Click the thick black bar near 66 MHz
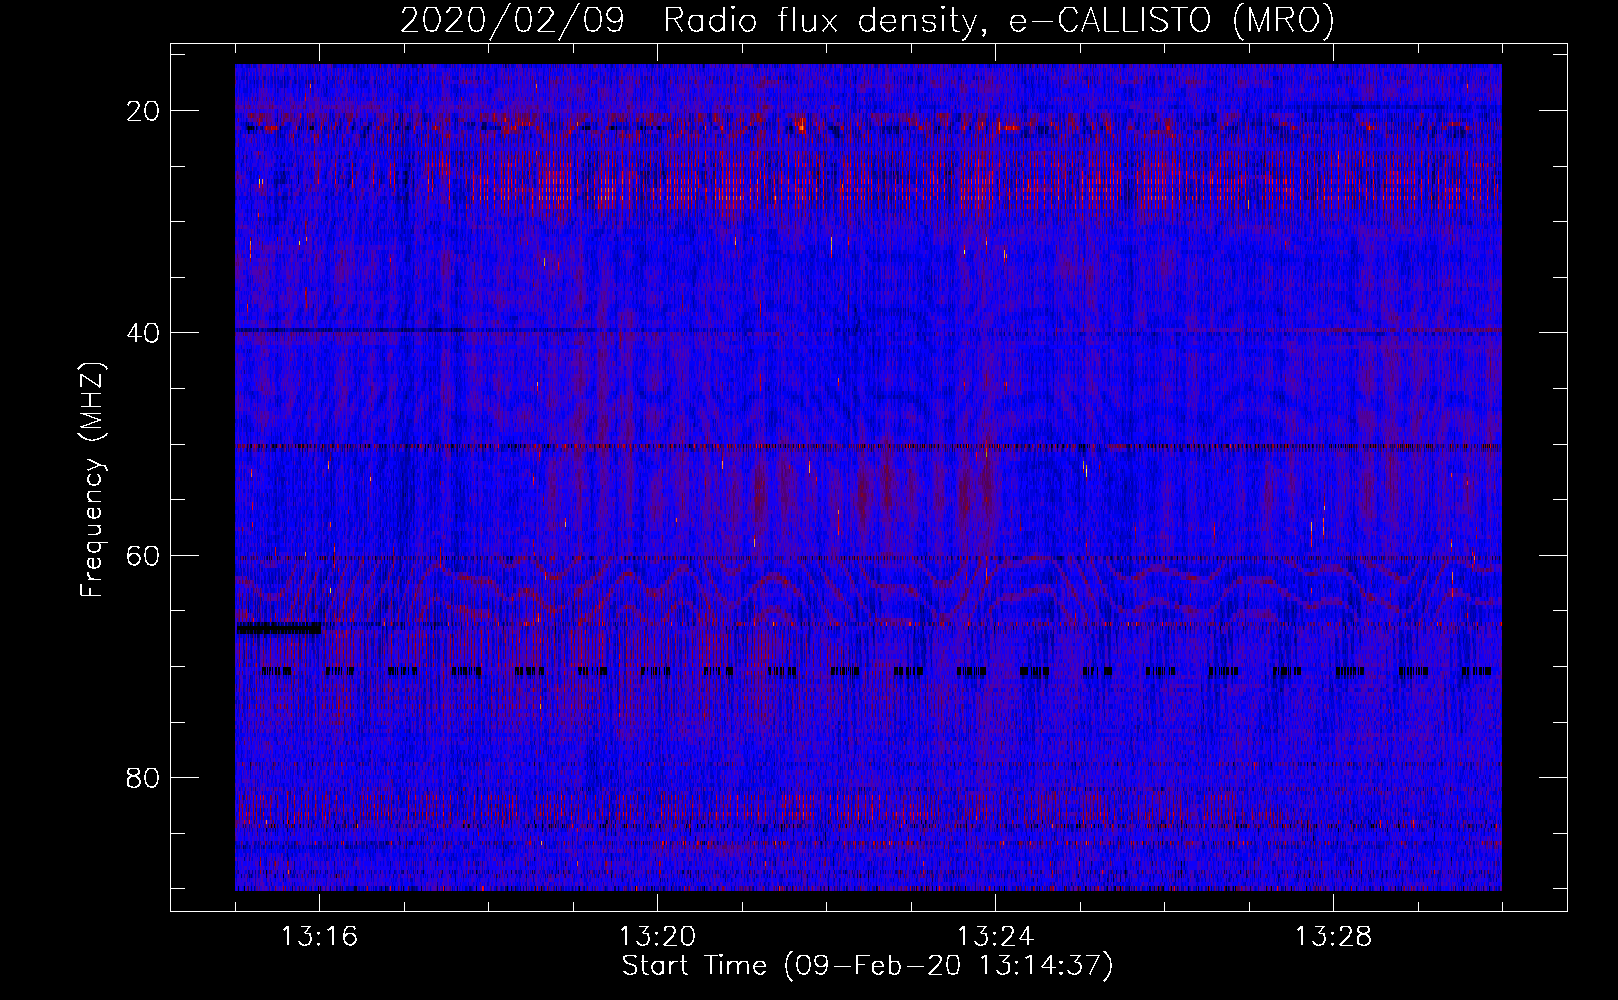The height and width of the screenshot is (1000, 1618). point(279,628)
